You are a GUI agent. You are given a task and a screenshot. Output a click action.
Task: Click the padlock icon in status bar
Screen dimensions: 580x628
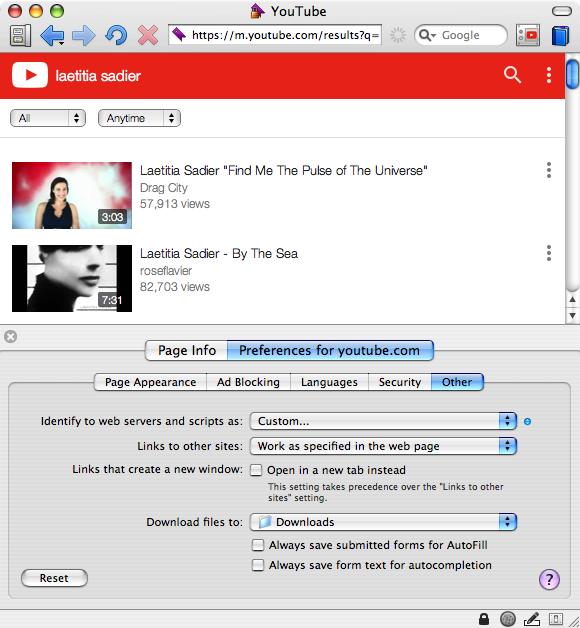pos(484,619)
